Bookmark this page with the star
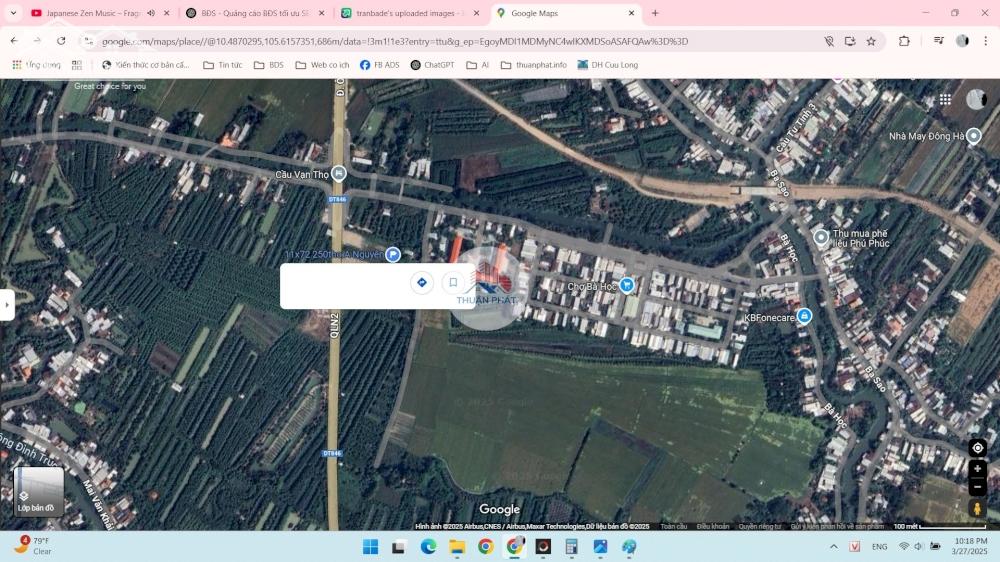Screen dimensions: 1000x562 pos(871,41)
